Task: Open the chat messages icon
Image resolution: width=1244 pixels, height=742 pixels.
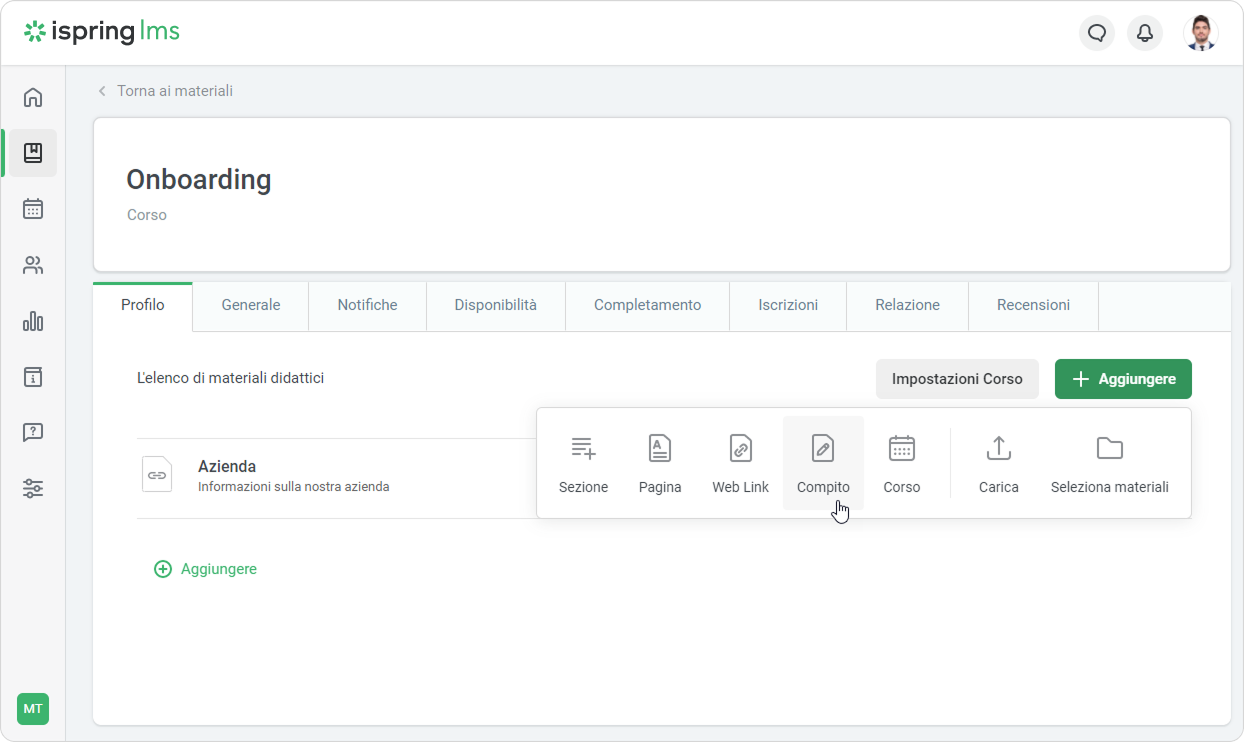Action: (1097, 33)
